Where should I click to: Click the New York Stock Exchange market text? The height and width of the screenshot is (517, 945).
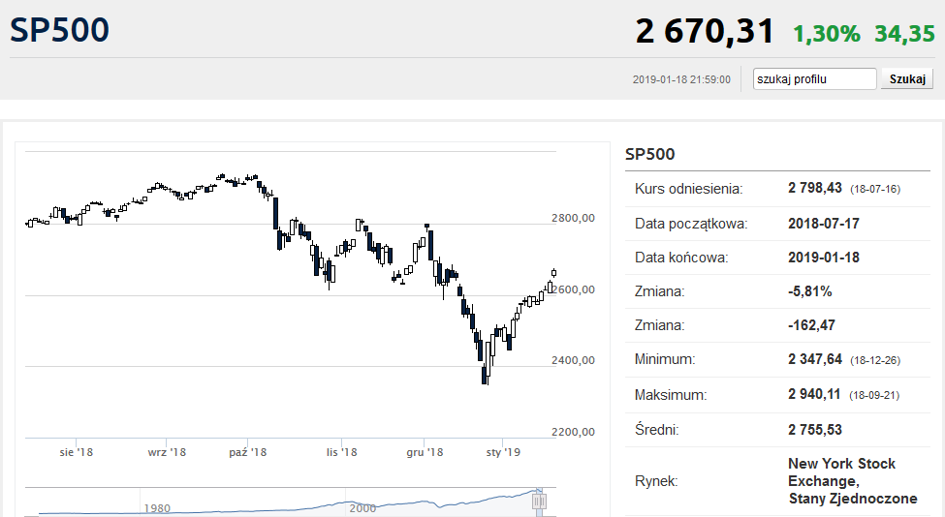click(852, 481)
